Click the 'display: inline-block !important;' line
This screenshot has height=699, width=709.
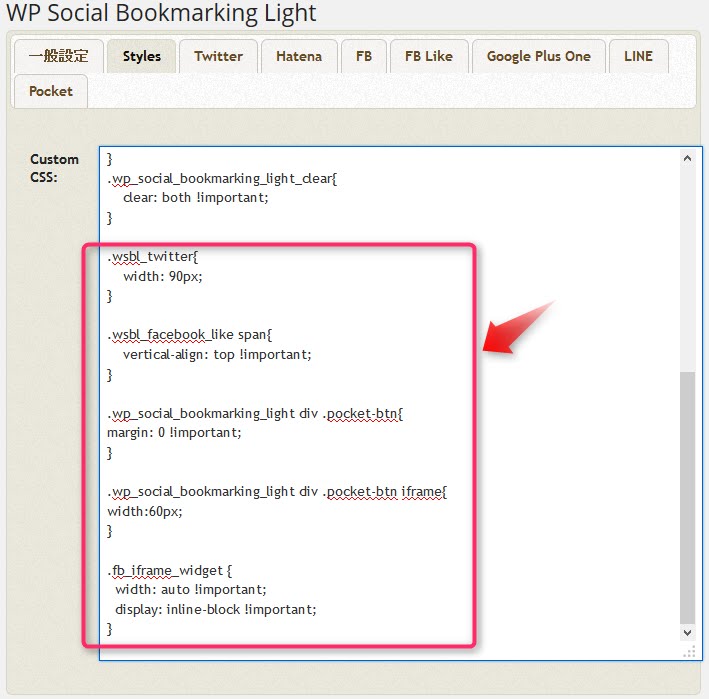pos(216,609)
